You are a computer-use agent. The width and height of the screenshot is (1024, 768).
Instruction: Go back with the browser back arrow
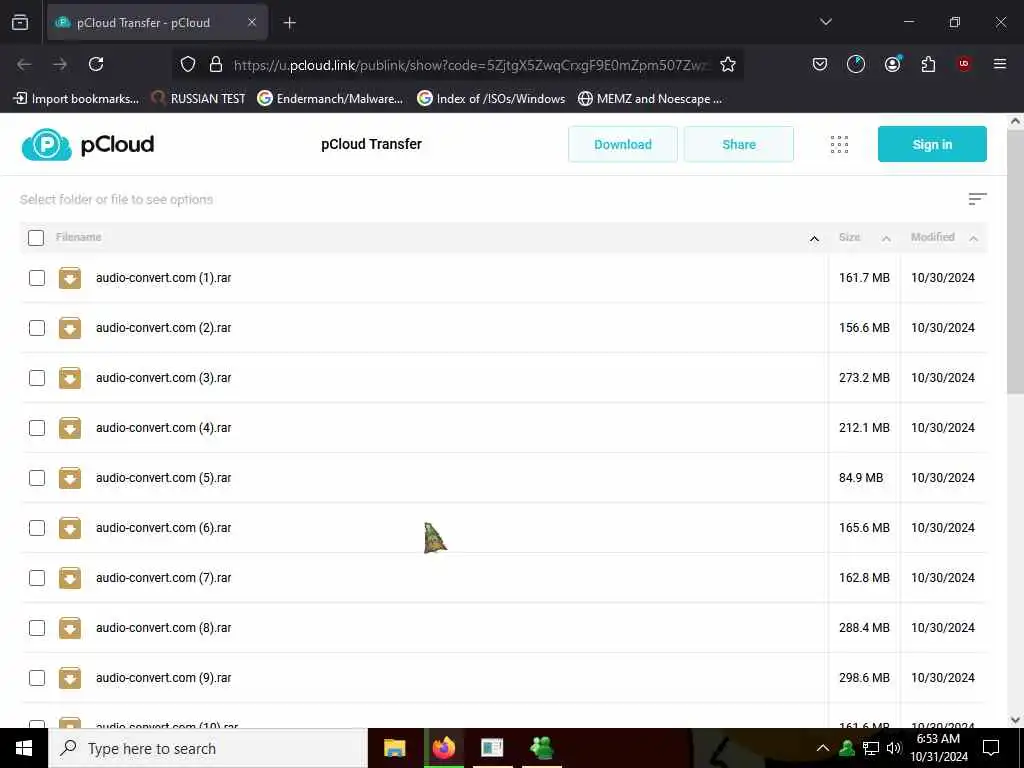[x=24, y=64]
